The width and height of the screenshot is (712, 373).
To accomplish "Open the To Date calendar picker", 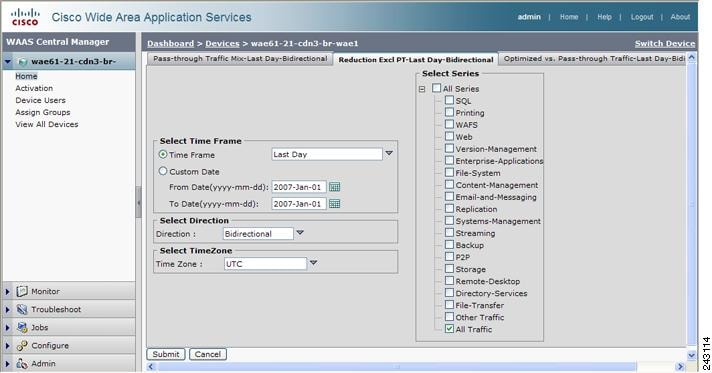I will 334,204.
